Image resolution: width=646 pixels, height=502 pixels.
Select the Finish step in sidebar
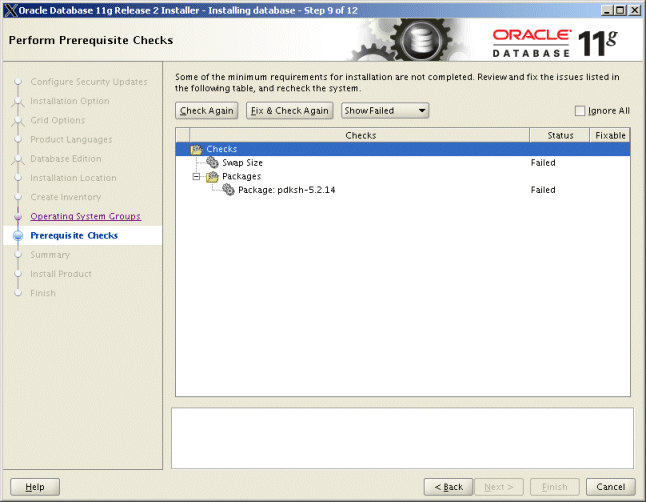(43, 293)
